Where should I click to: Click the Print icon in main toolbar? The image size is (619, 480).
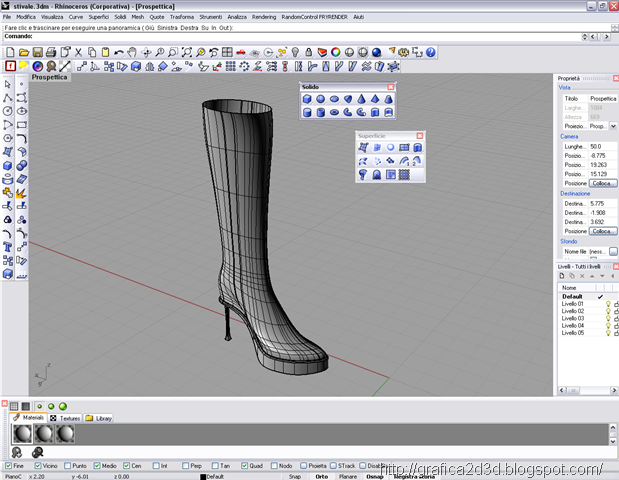[x=51, y=52]
